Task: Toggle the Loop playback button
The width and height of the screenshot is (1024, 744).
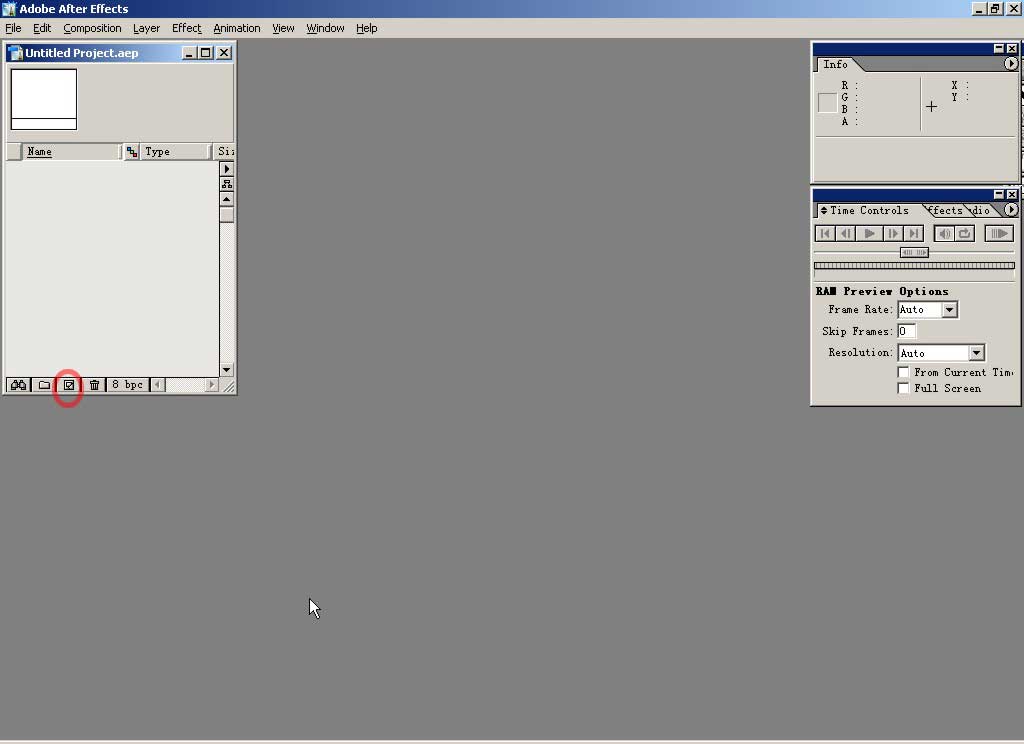Action: pos(965,233)
